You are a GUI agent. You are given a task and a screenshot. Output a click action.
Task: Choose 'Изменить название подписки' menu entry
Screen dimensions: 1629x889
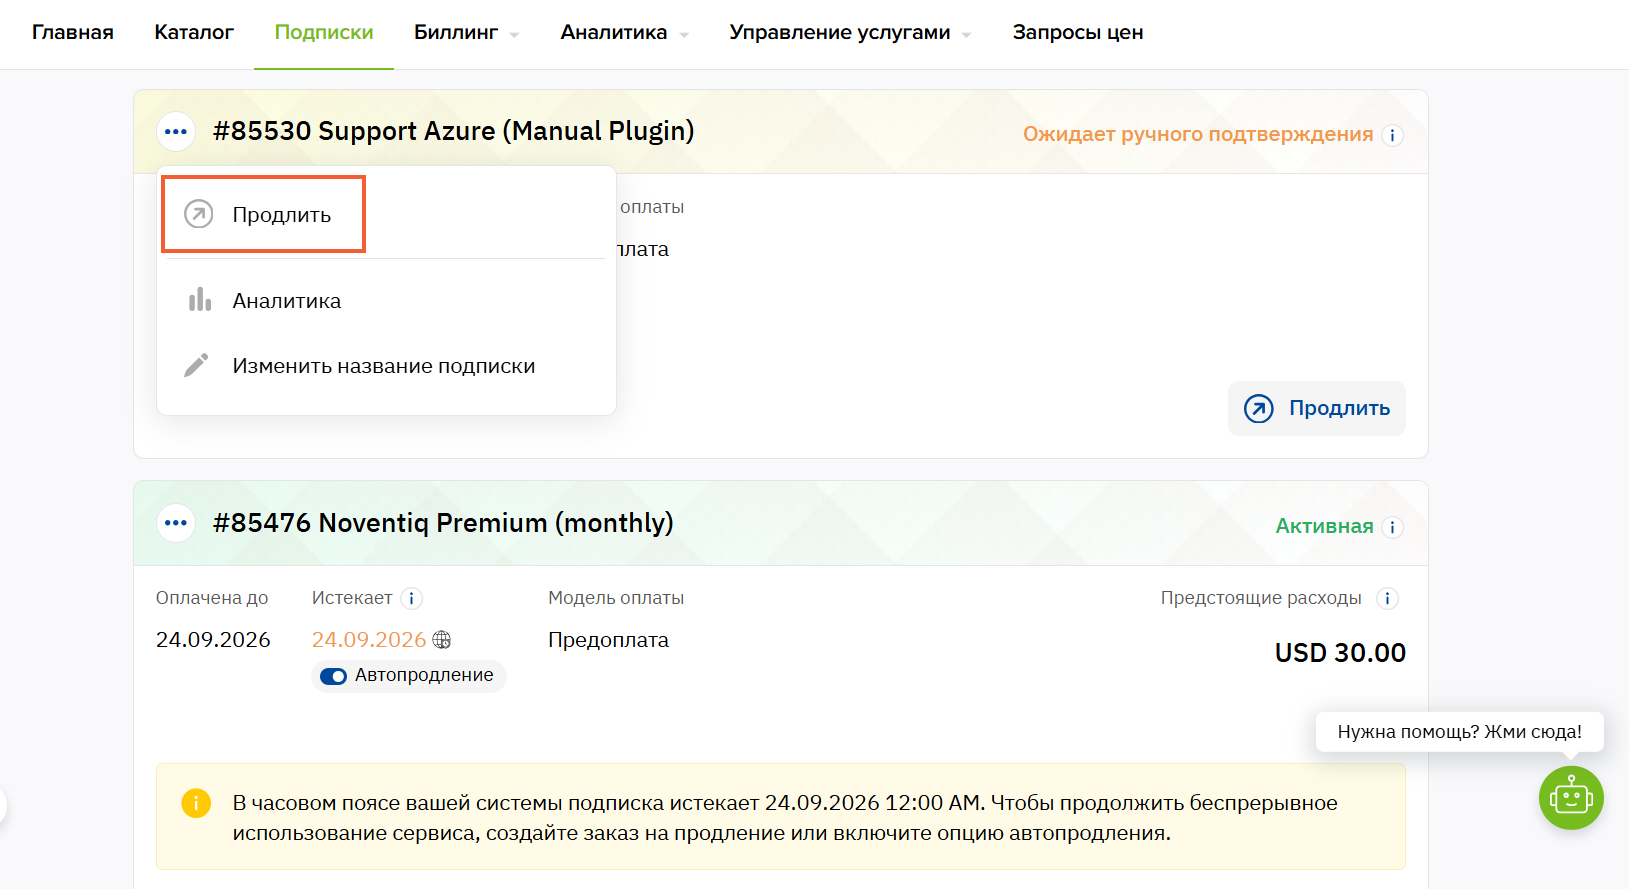[x=386, y=366]
